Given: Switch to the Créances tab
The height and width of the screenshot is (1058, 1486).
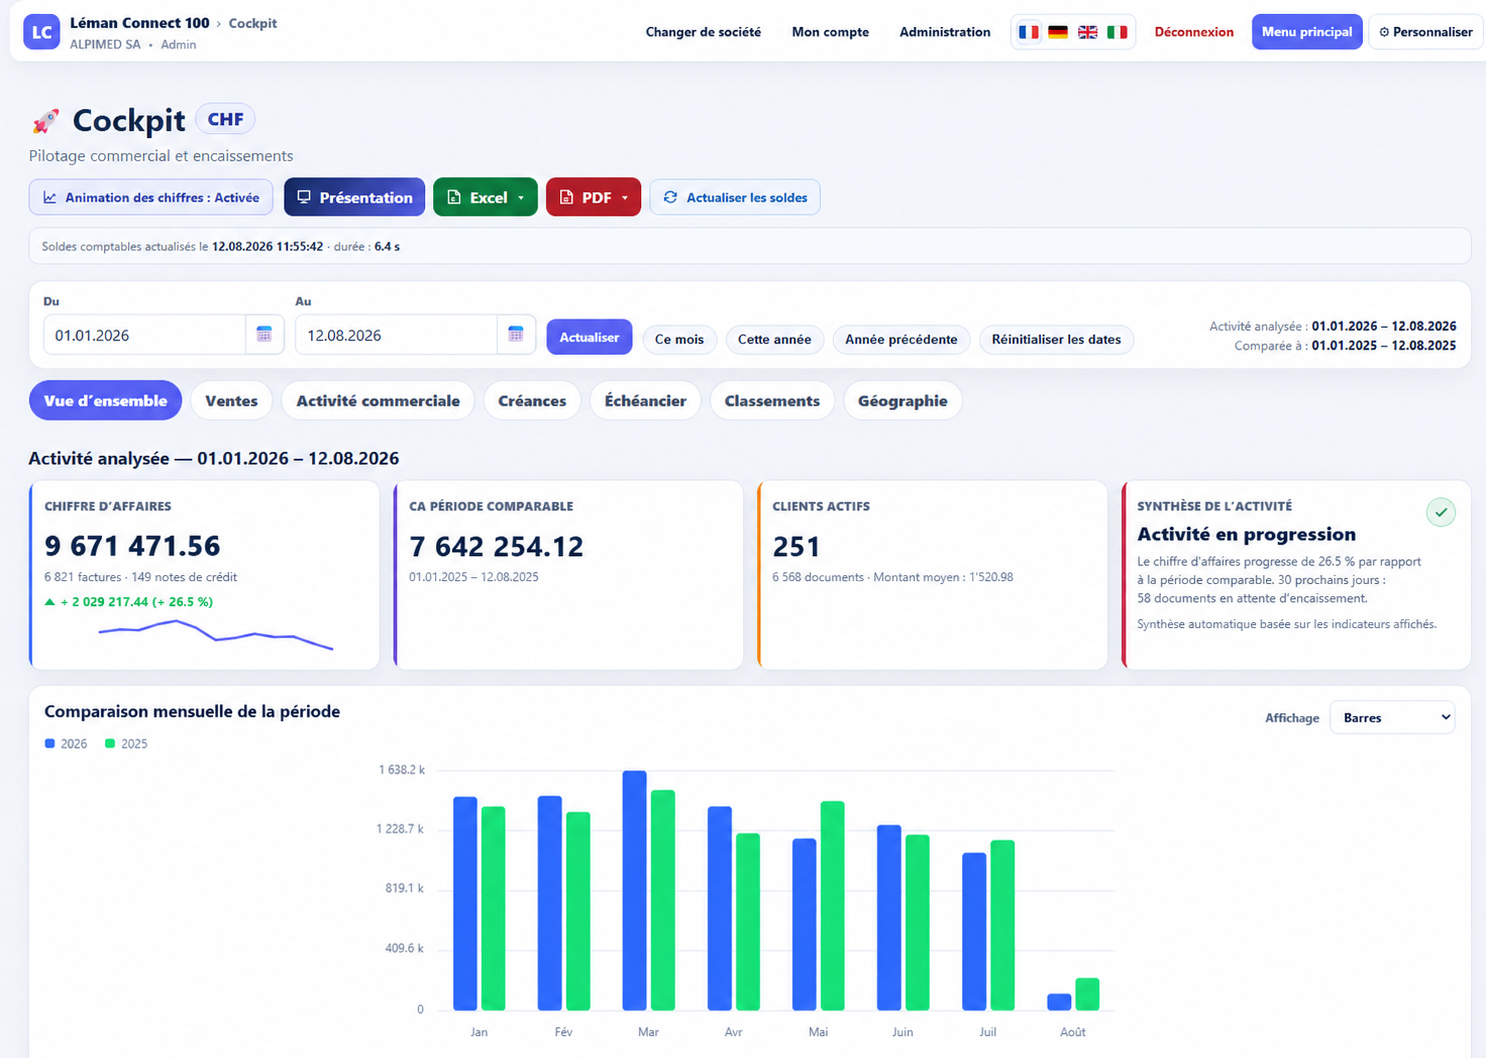Looking at the screenshot, I should [532, 401].
